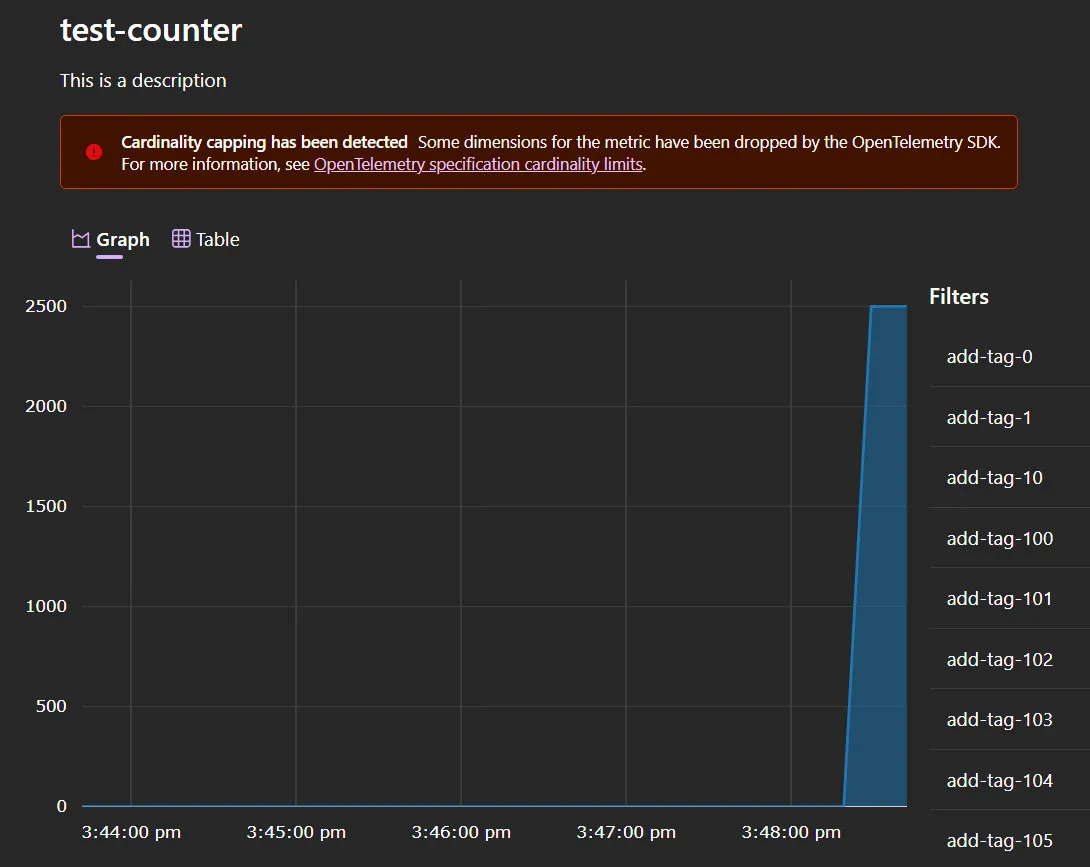The height and width of the screenshot is (867, 1090).
Task: Click the Table grid icon
Action: click(181, 239)
